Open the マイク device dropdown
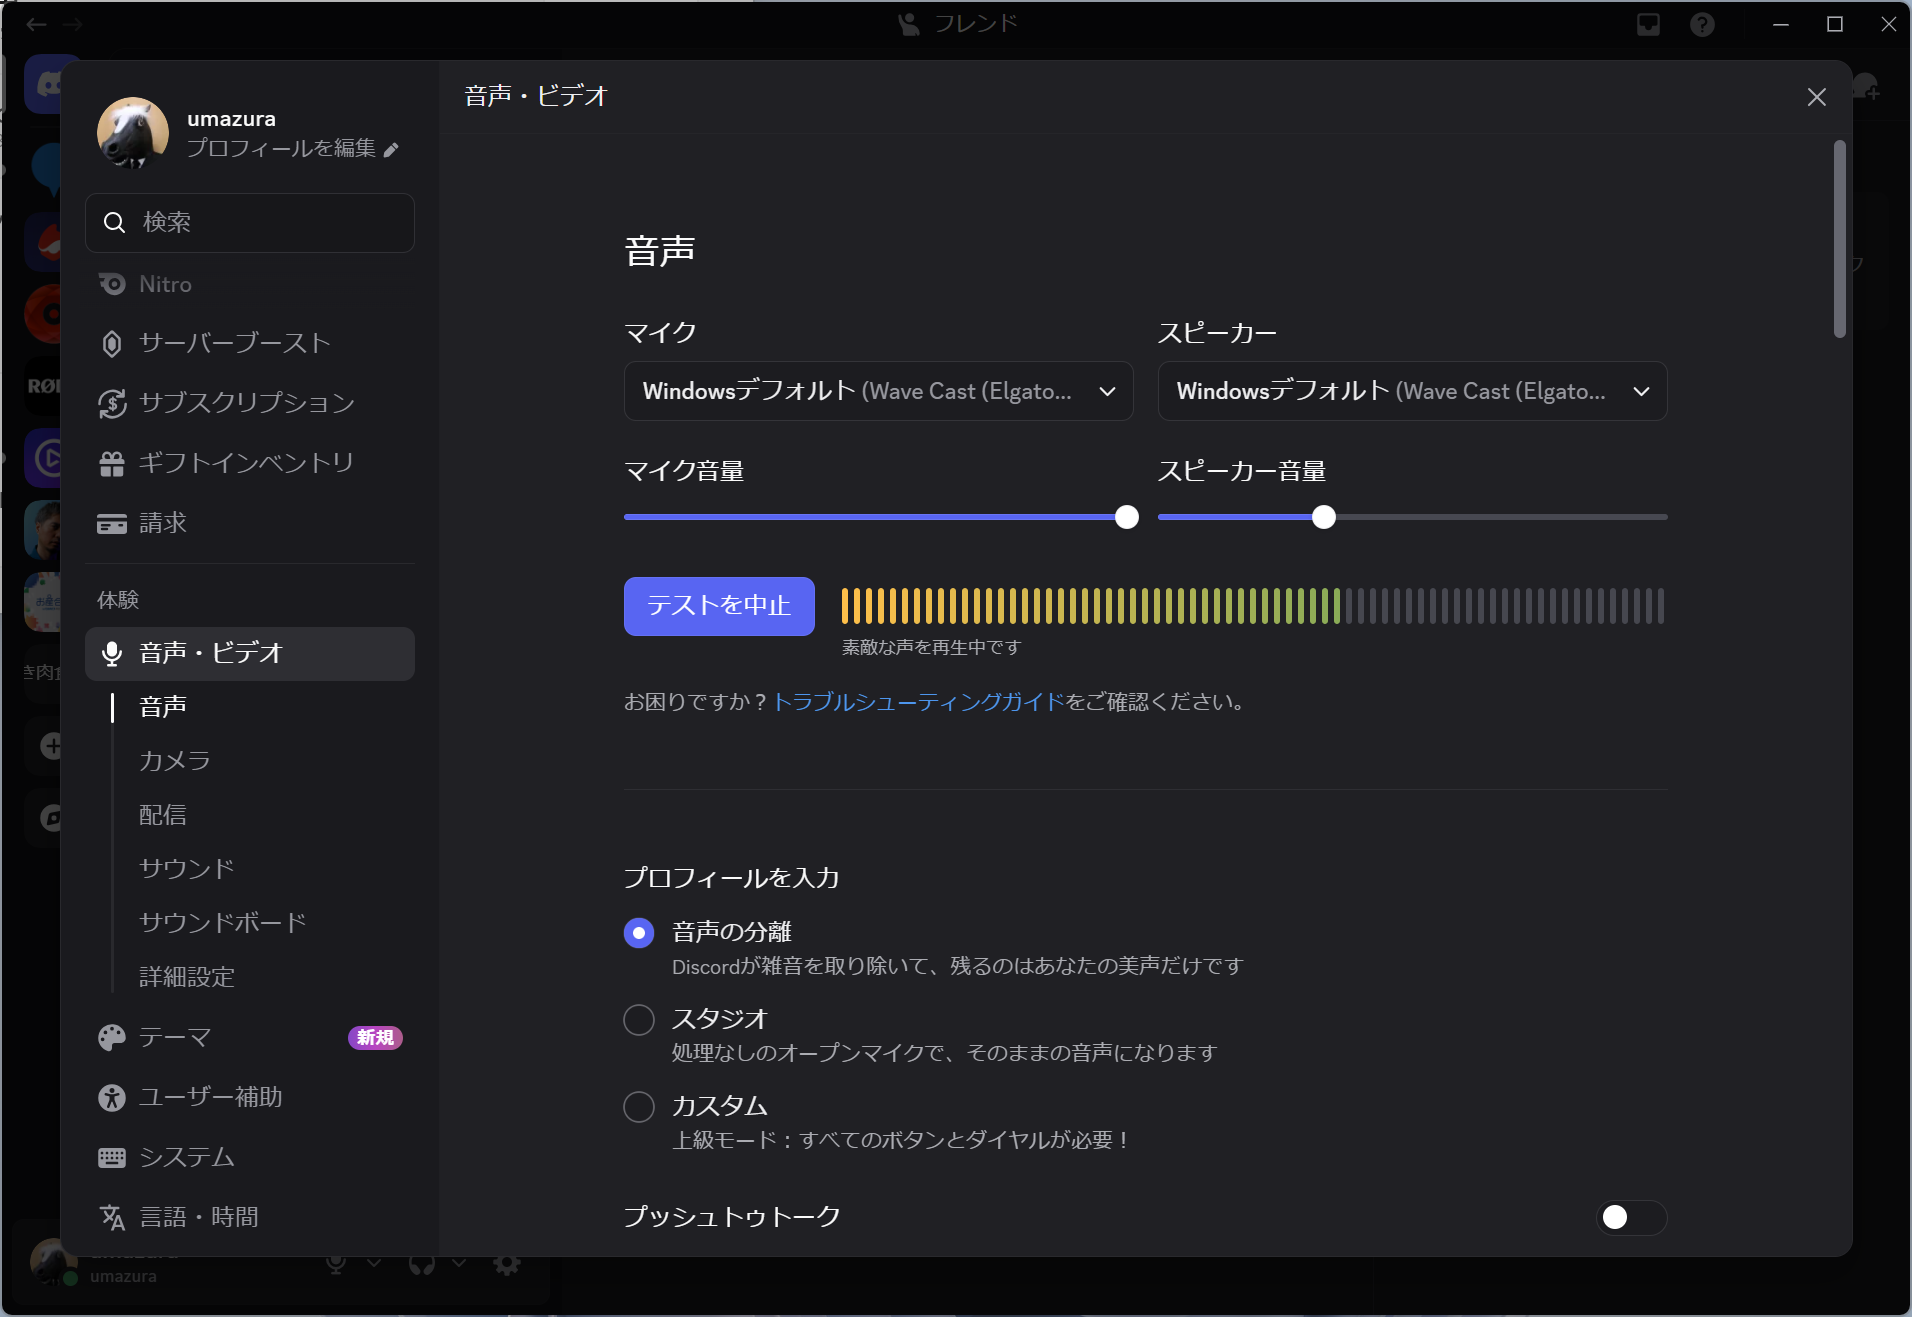Screen dimensions: 1912x1317 tap(878, 391)
